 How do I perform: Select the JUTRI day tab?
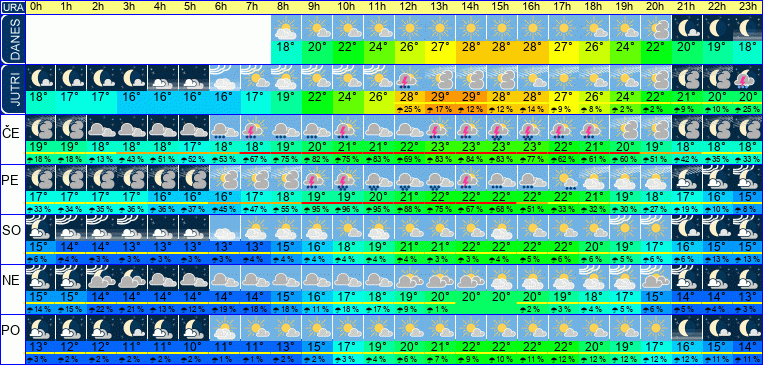coord(12,90)
